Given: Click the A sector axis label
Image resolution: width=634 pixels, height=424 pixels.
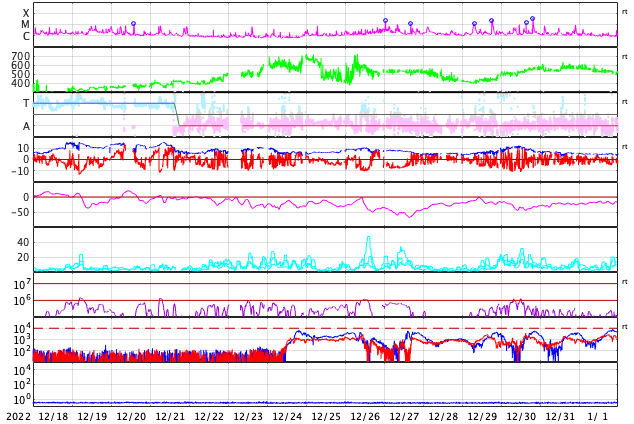Looking at the screenshot, I should click(26, 126).
